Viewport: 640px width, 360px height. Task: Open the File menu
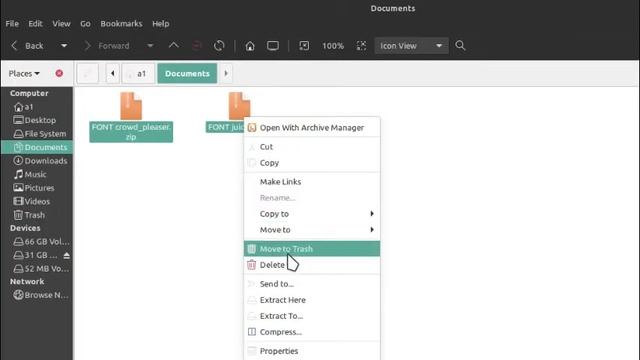coord(12,24)
